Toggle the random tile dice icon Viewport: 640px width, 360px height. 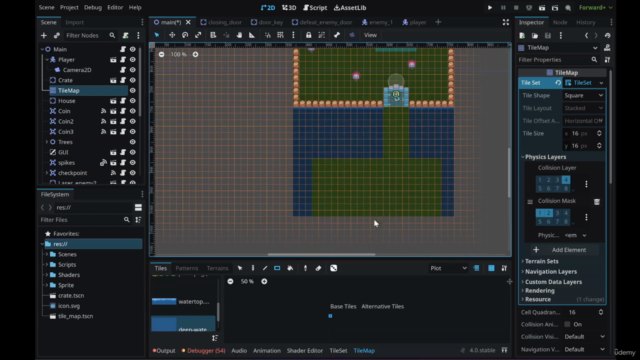click(x=333, y=268)
